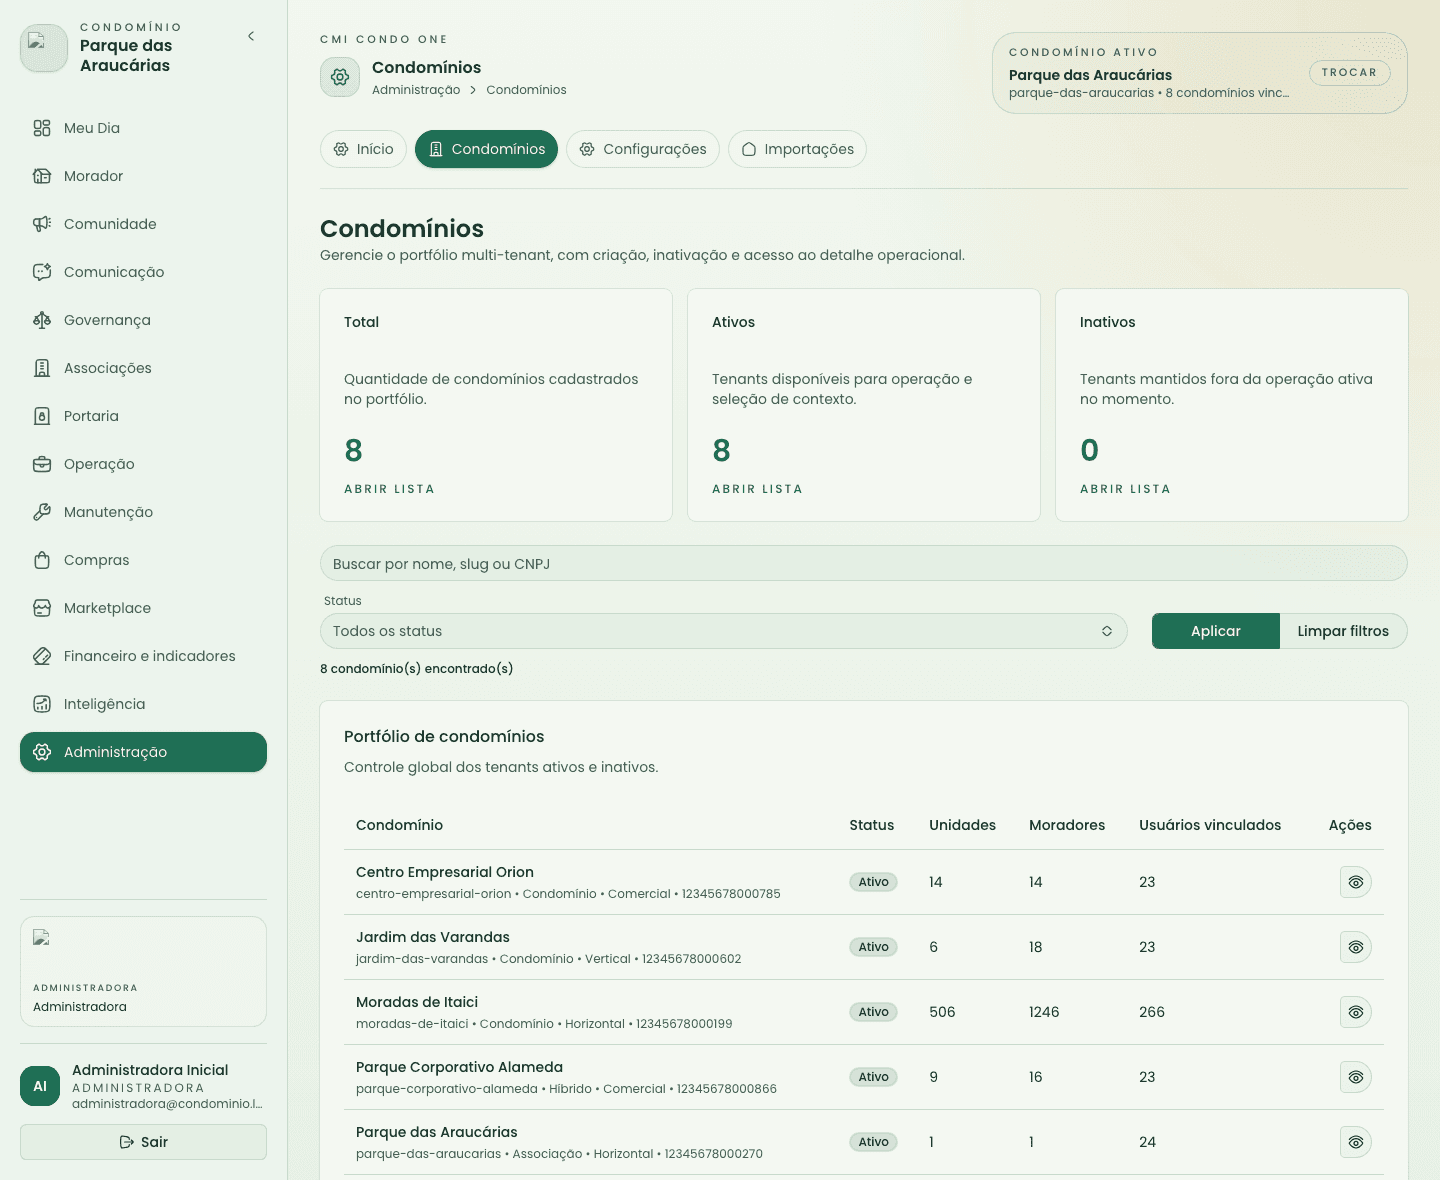This screenshot has height=1180, width=1440.
Task: Click the Condomínios header gear icon
Action: [340, 77]
